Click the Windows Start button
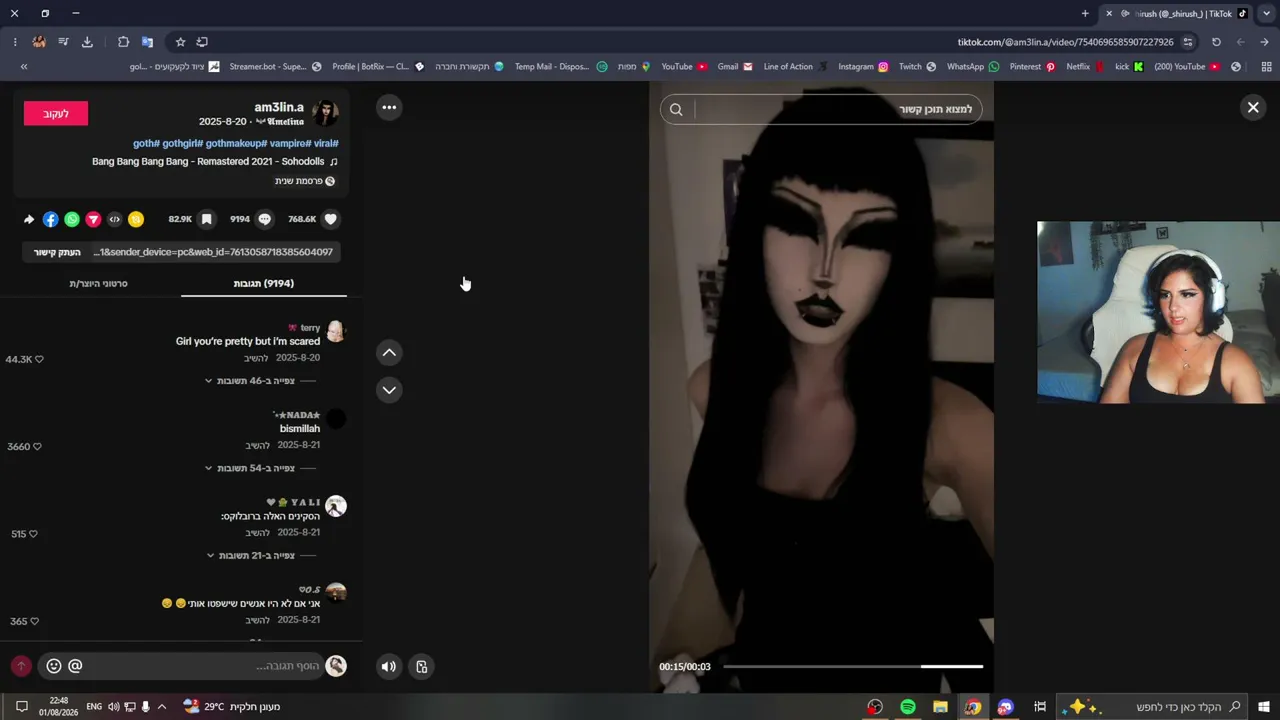 coord(1264,707)
